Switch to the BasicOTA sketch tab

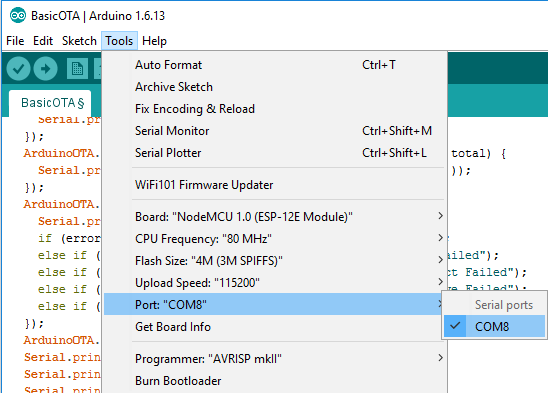tap(50, 103)
